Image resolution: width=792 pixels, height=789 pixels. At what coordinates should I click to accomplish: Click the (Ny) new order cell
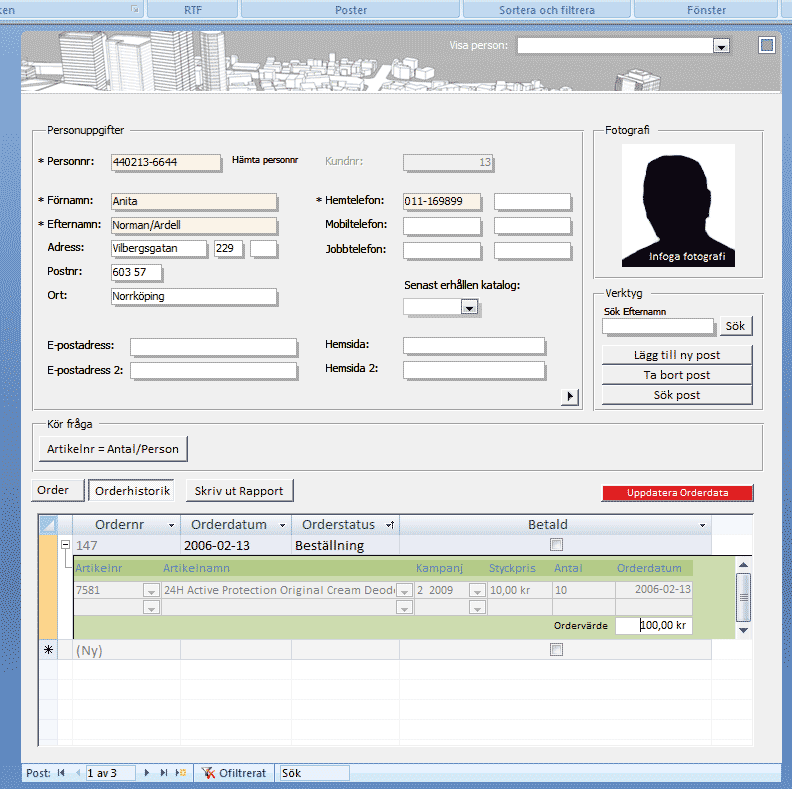tap(126, 650)
